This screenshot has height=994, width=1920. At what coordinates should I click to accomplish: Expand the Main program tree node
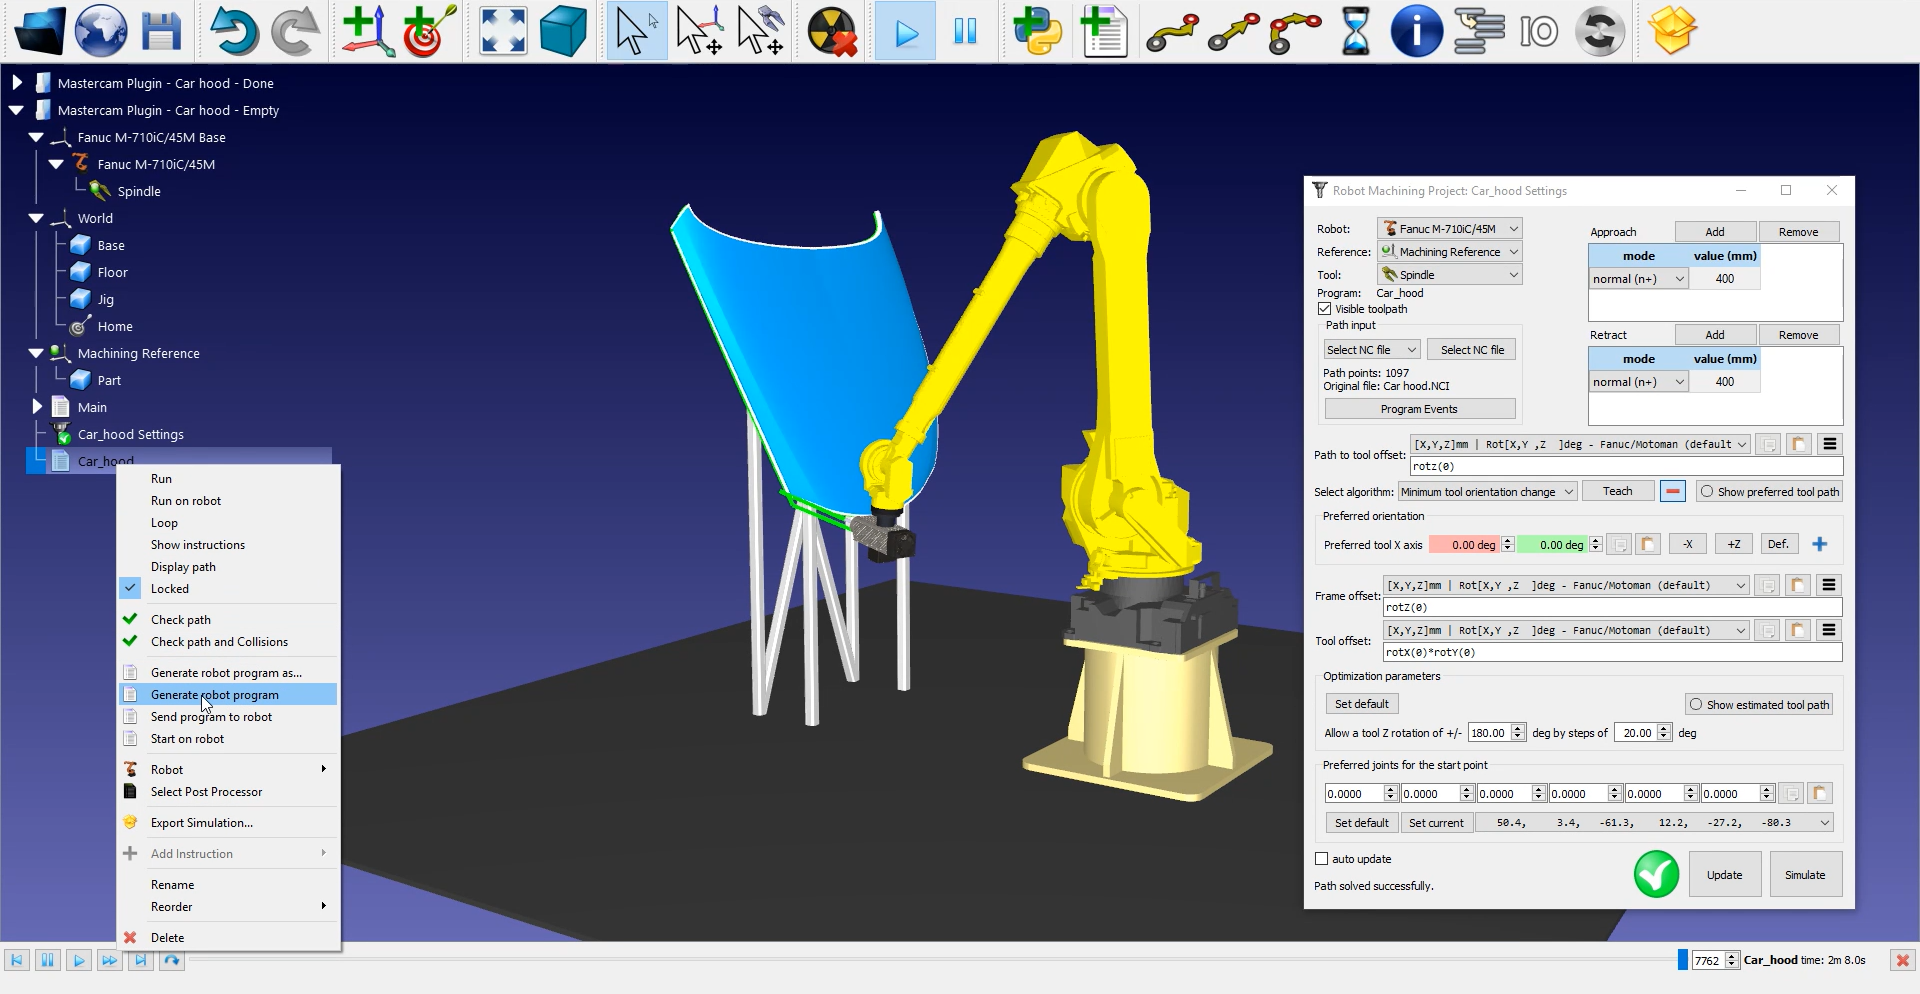click(x=37, y=407)
